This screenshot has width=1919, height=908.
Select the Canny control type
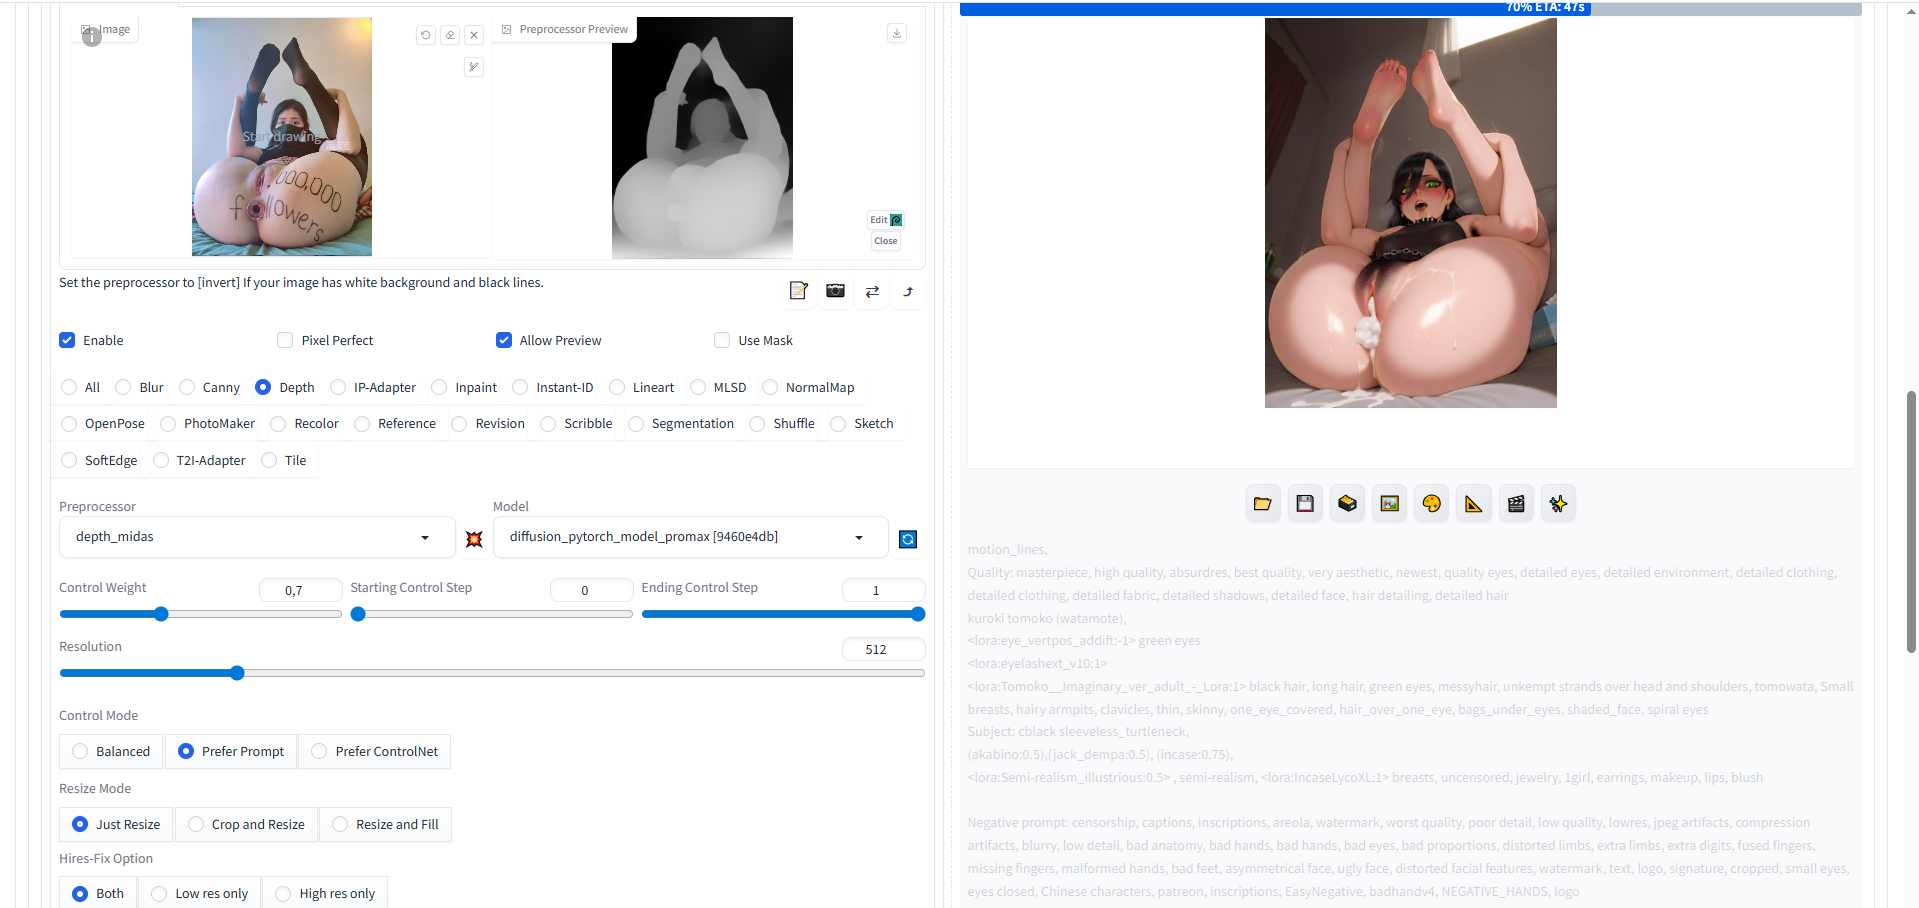point(187,387)
